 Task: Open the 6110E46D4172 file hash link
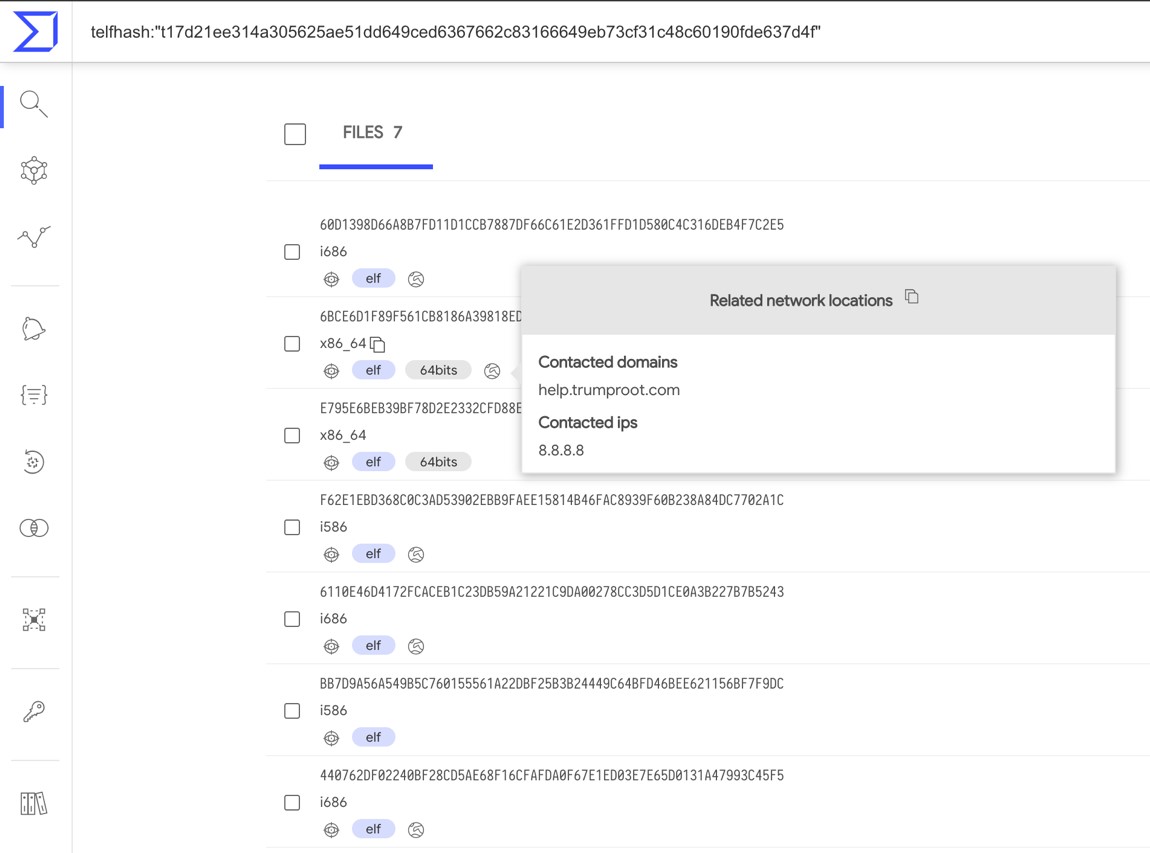(551, 592)
